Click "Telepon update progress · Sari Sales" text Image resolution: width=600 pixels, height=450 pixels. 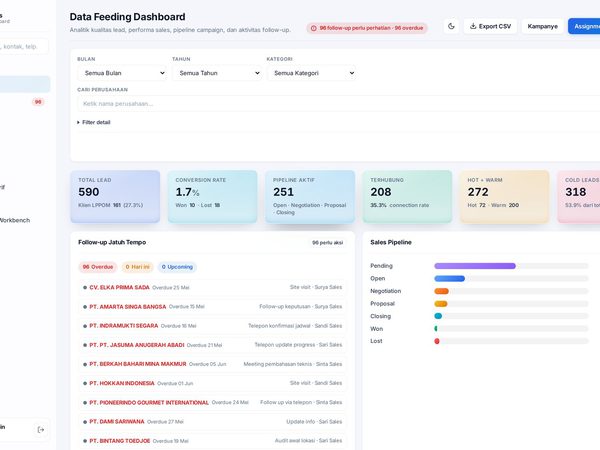[x=298, y=345]
